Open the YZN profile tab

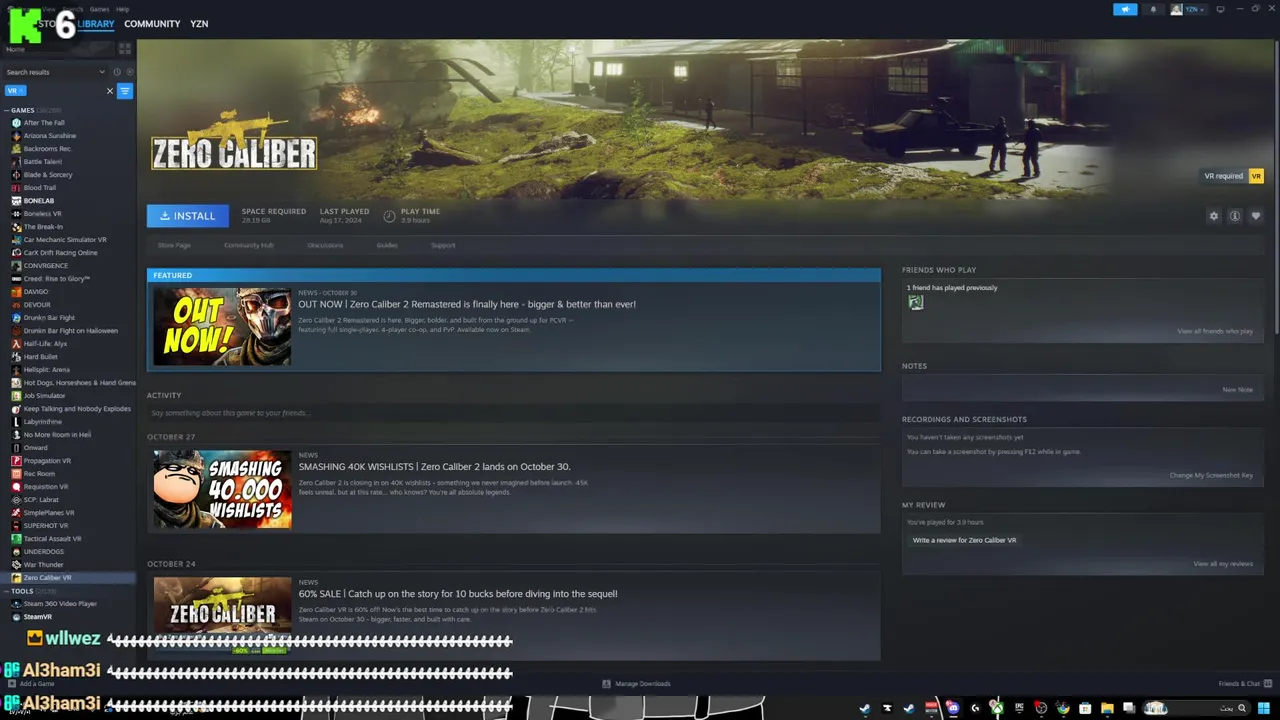click(199, 23)
